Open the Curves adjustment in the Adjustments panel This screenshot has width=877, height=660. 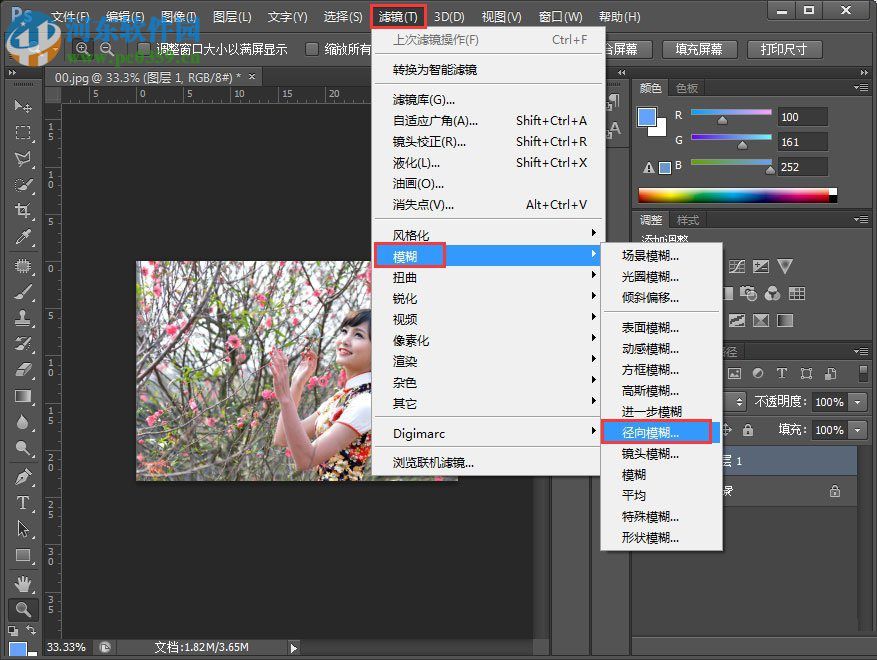(x=737, y=265)
